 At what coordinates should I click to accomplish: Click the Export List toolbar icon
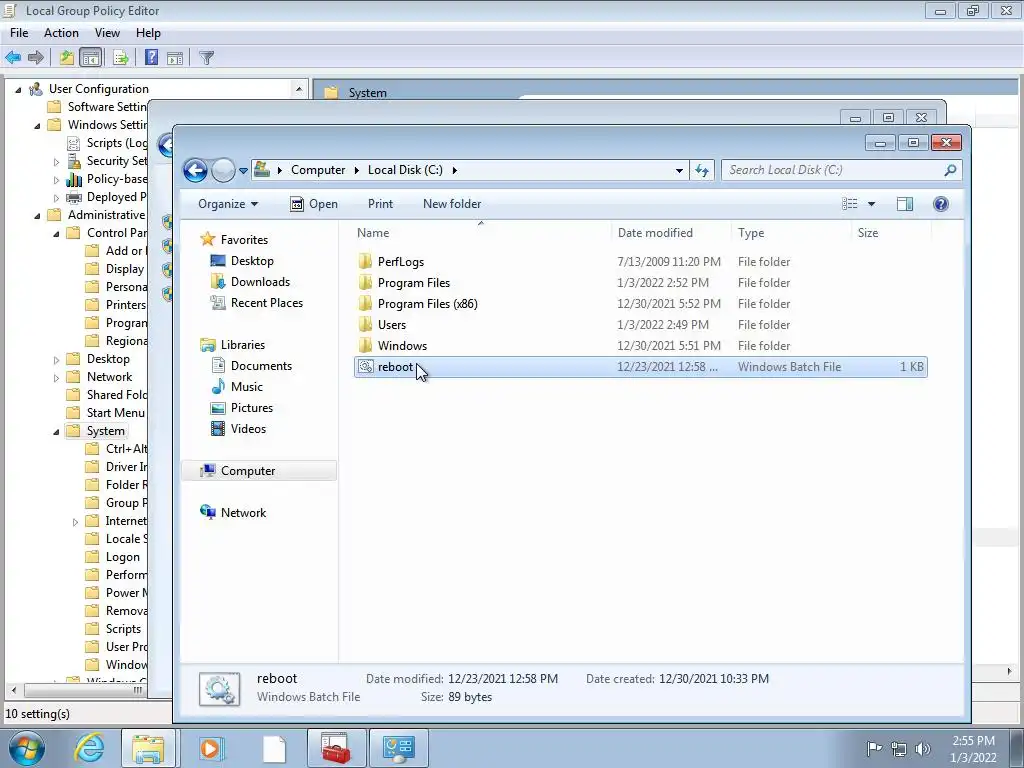point(121,57)
